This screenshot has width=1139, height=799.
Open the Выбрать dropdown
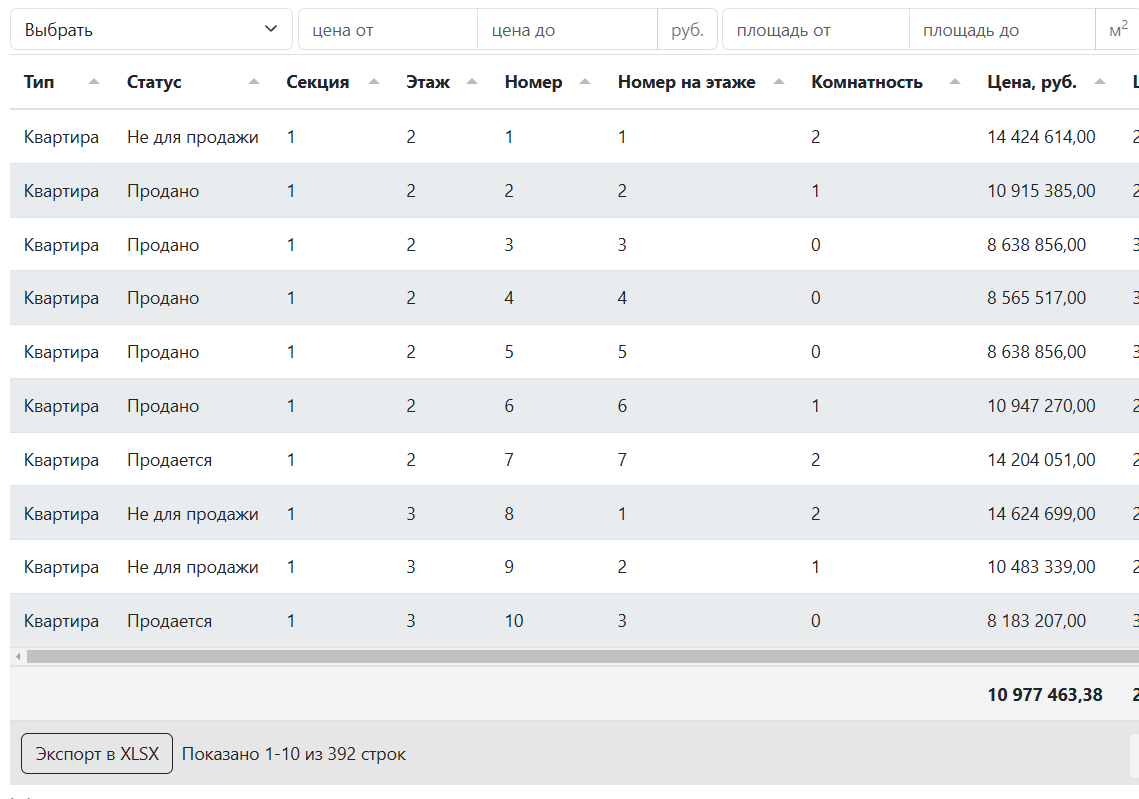tap(151, 30)
